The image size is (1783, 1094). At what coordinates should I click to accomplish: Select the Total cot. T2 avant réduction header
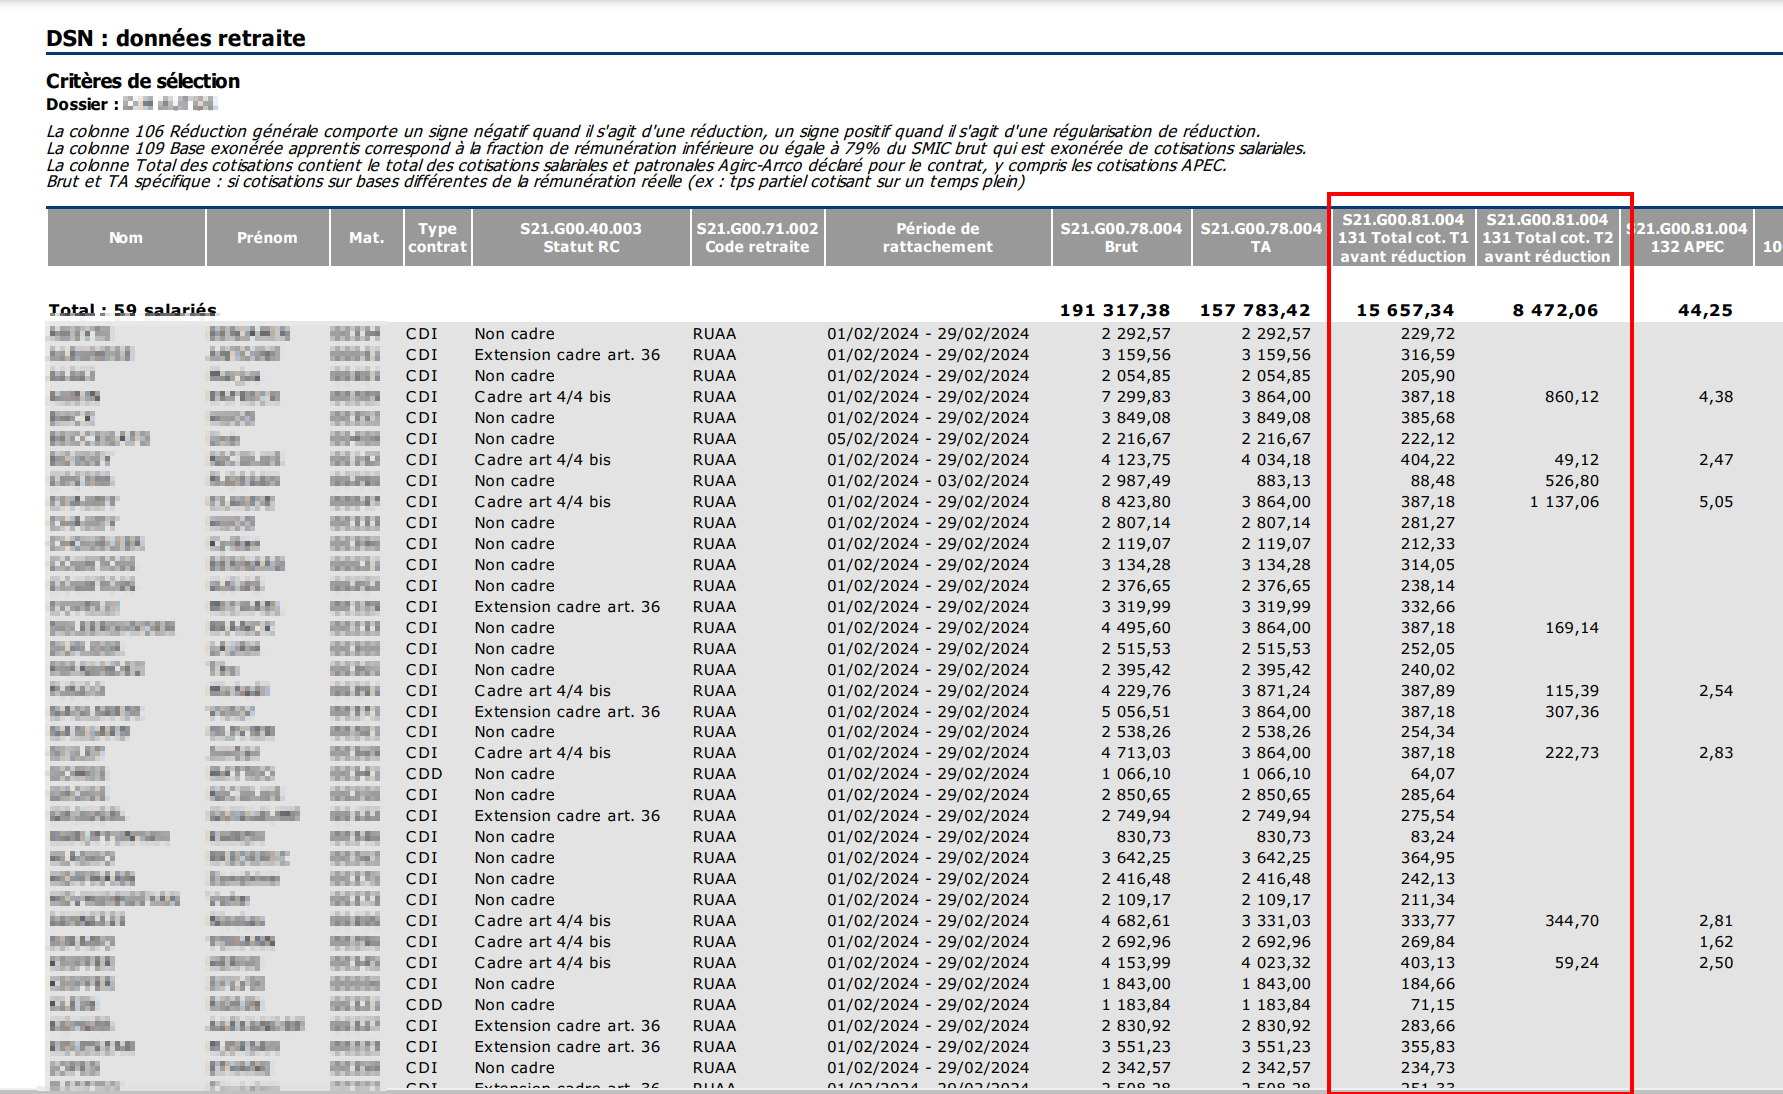coord(1547,238)
